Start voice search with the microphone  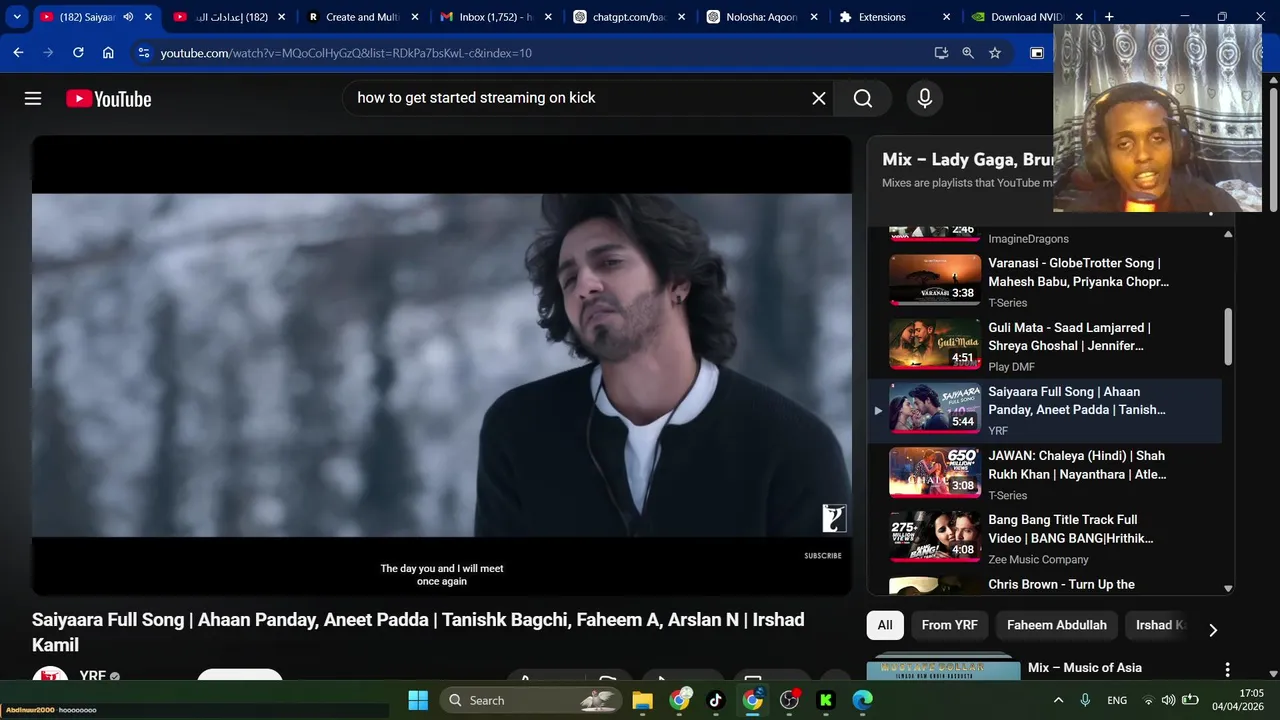pyautogui.click(x=925, y=98)
